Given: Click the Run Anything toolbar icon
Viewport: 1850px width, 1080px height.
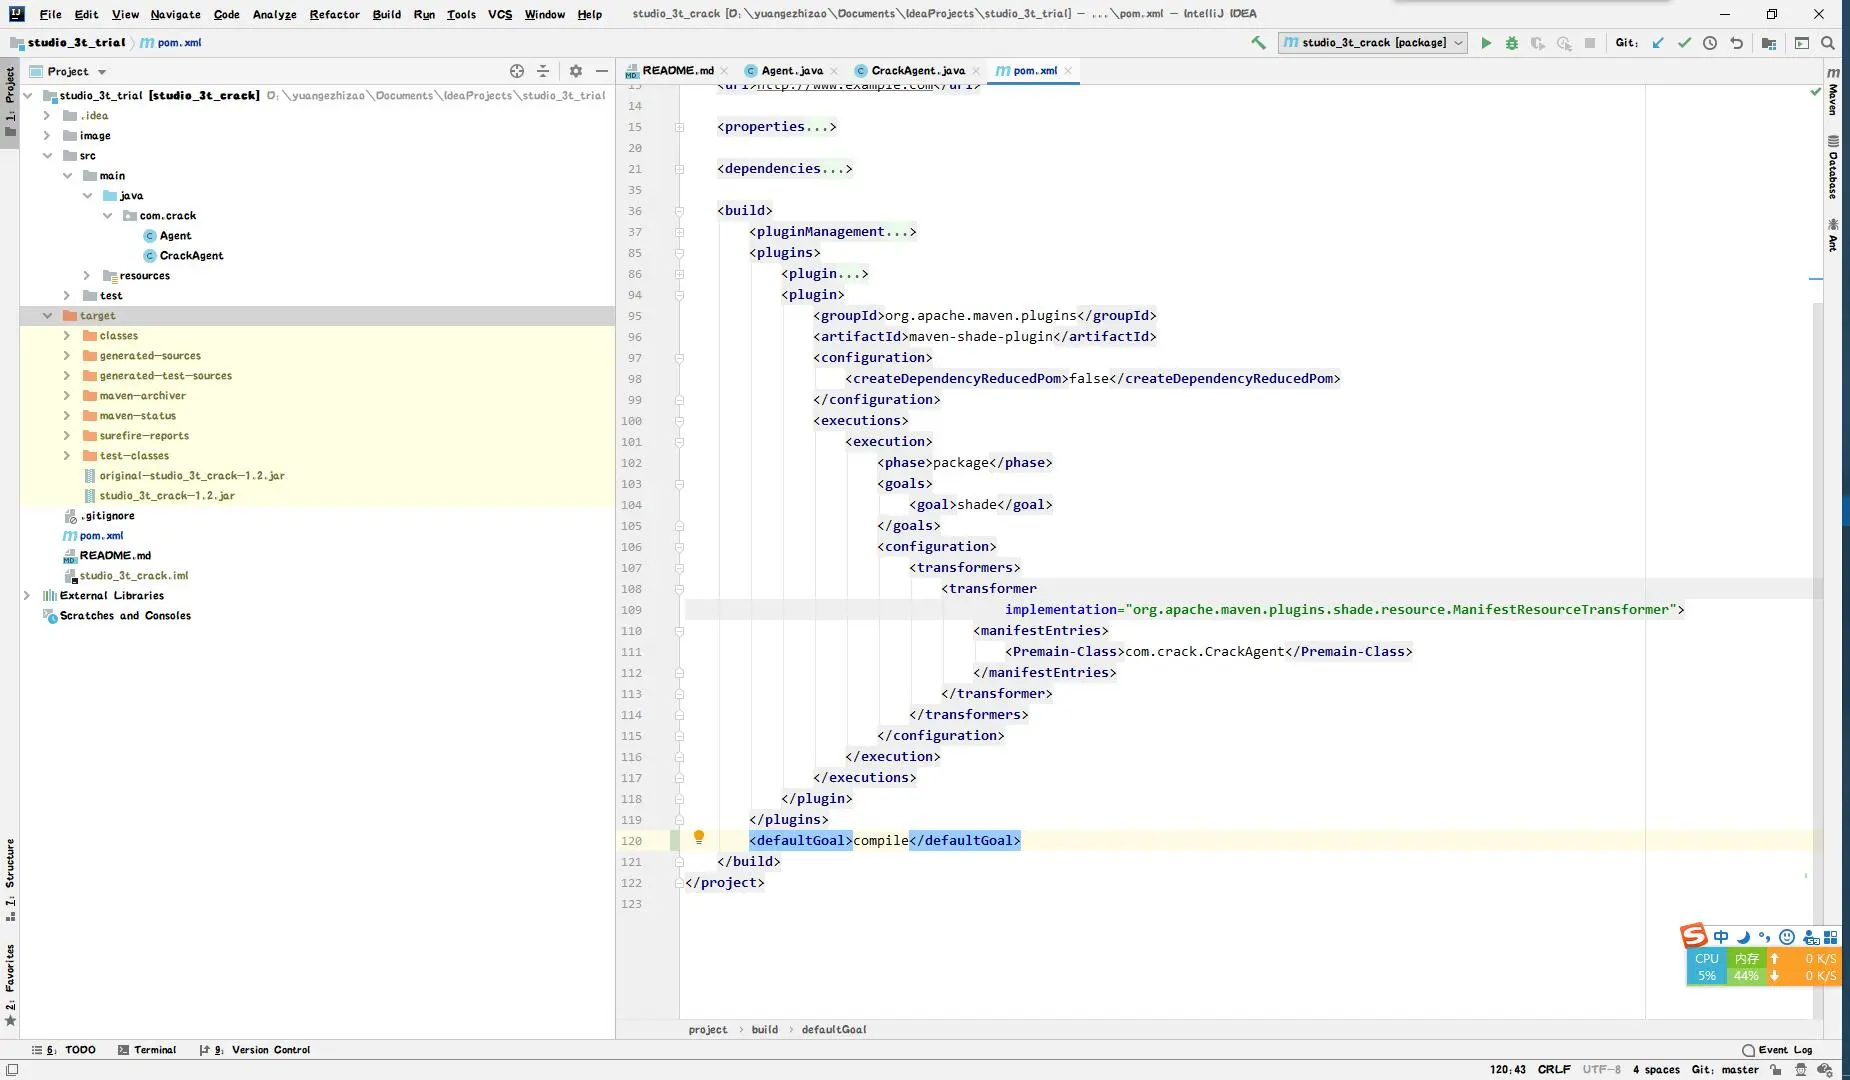Looking at the screenshot, I should [1802, 43].
